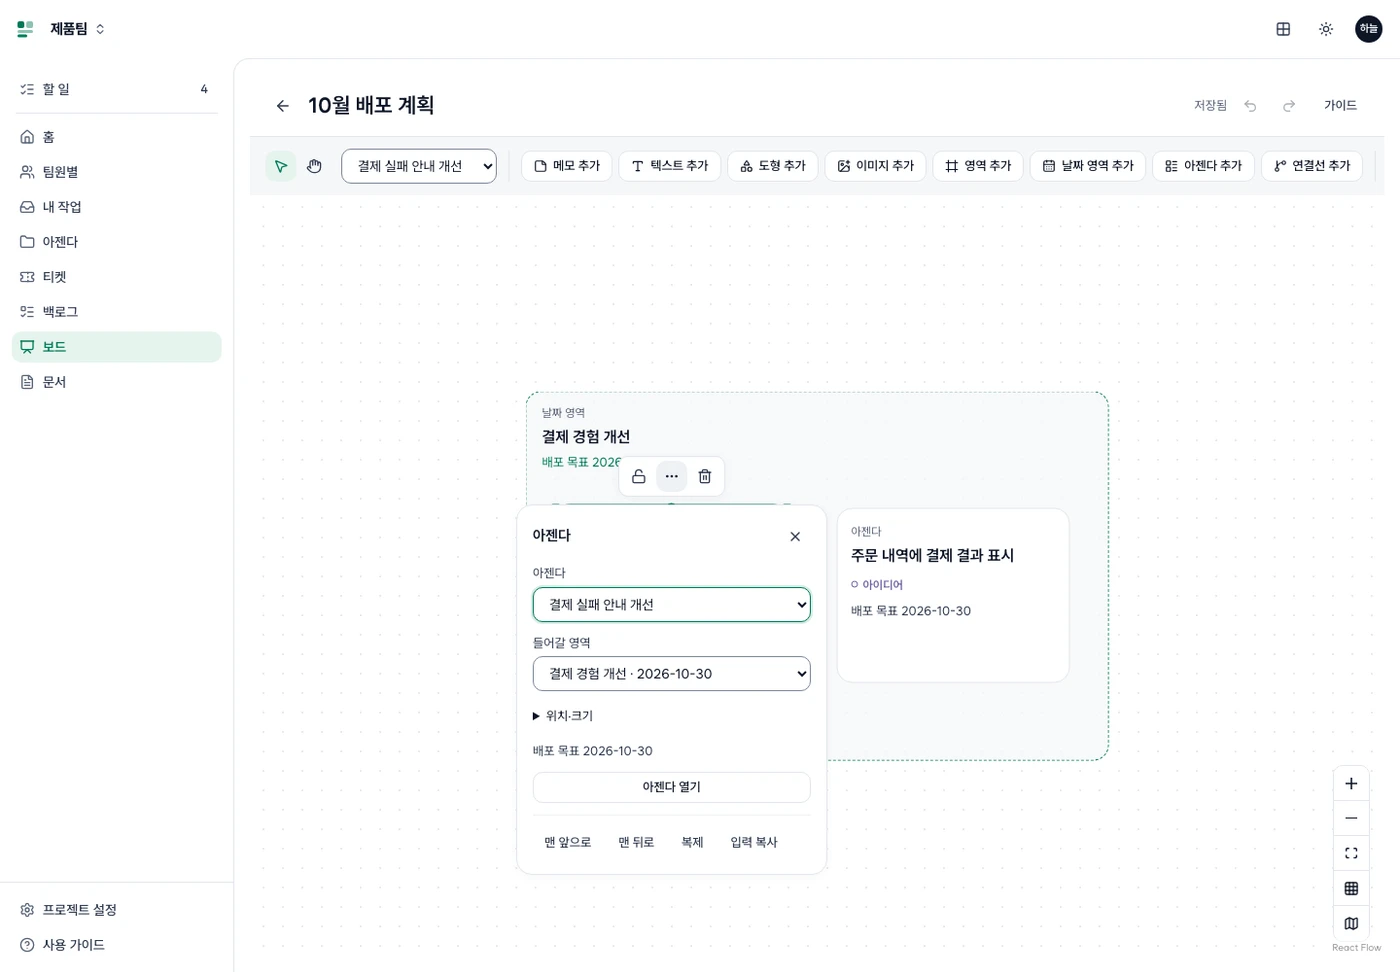Click the 이미지 추가 button

[x=876, y=166]
